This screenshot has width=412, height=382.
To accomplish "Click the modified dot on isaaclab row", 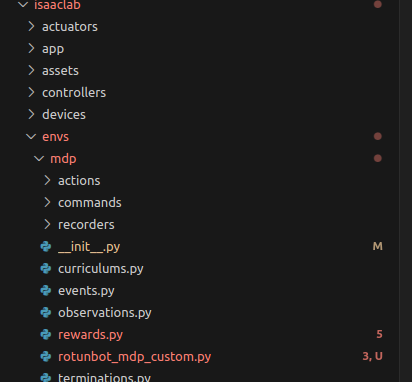I will [x=377, y=4].
